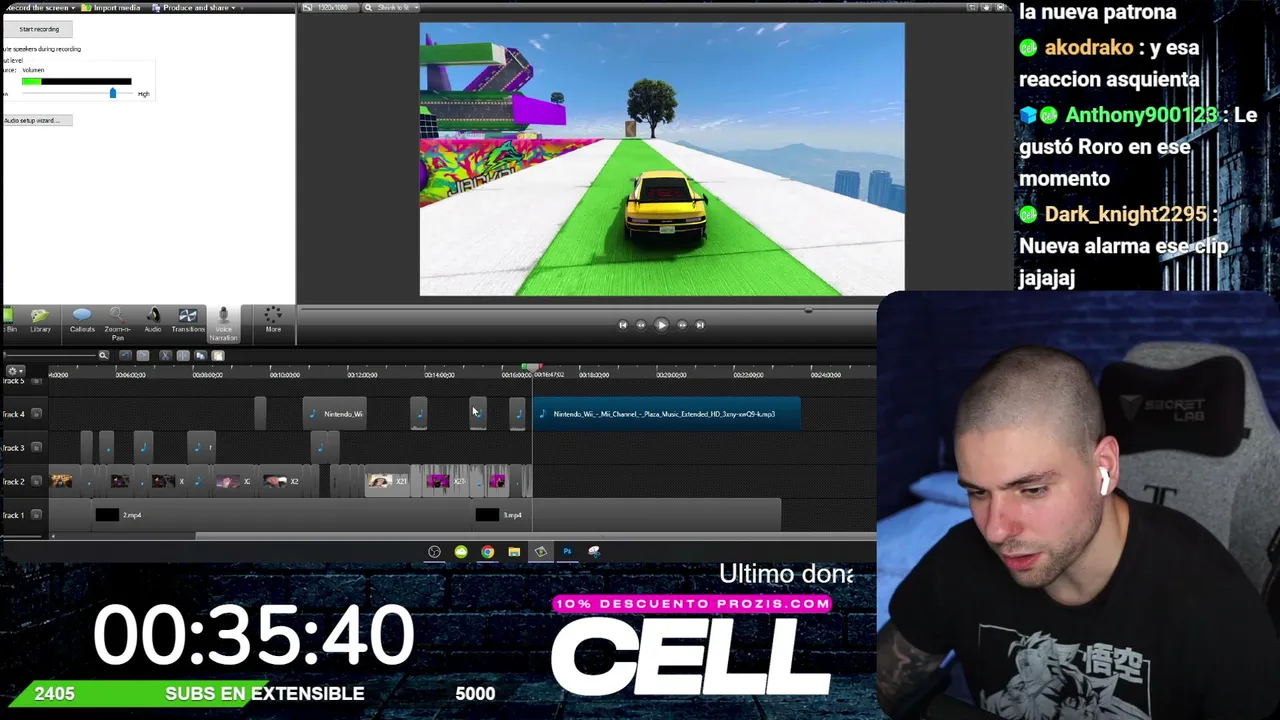Toggle the lock on Track 4
1280x720 pixels.
(37, 414)
